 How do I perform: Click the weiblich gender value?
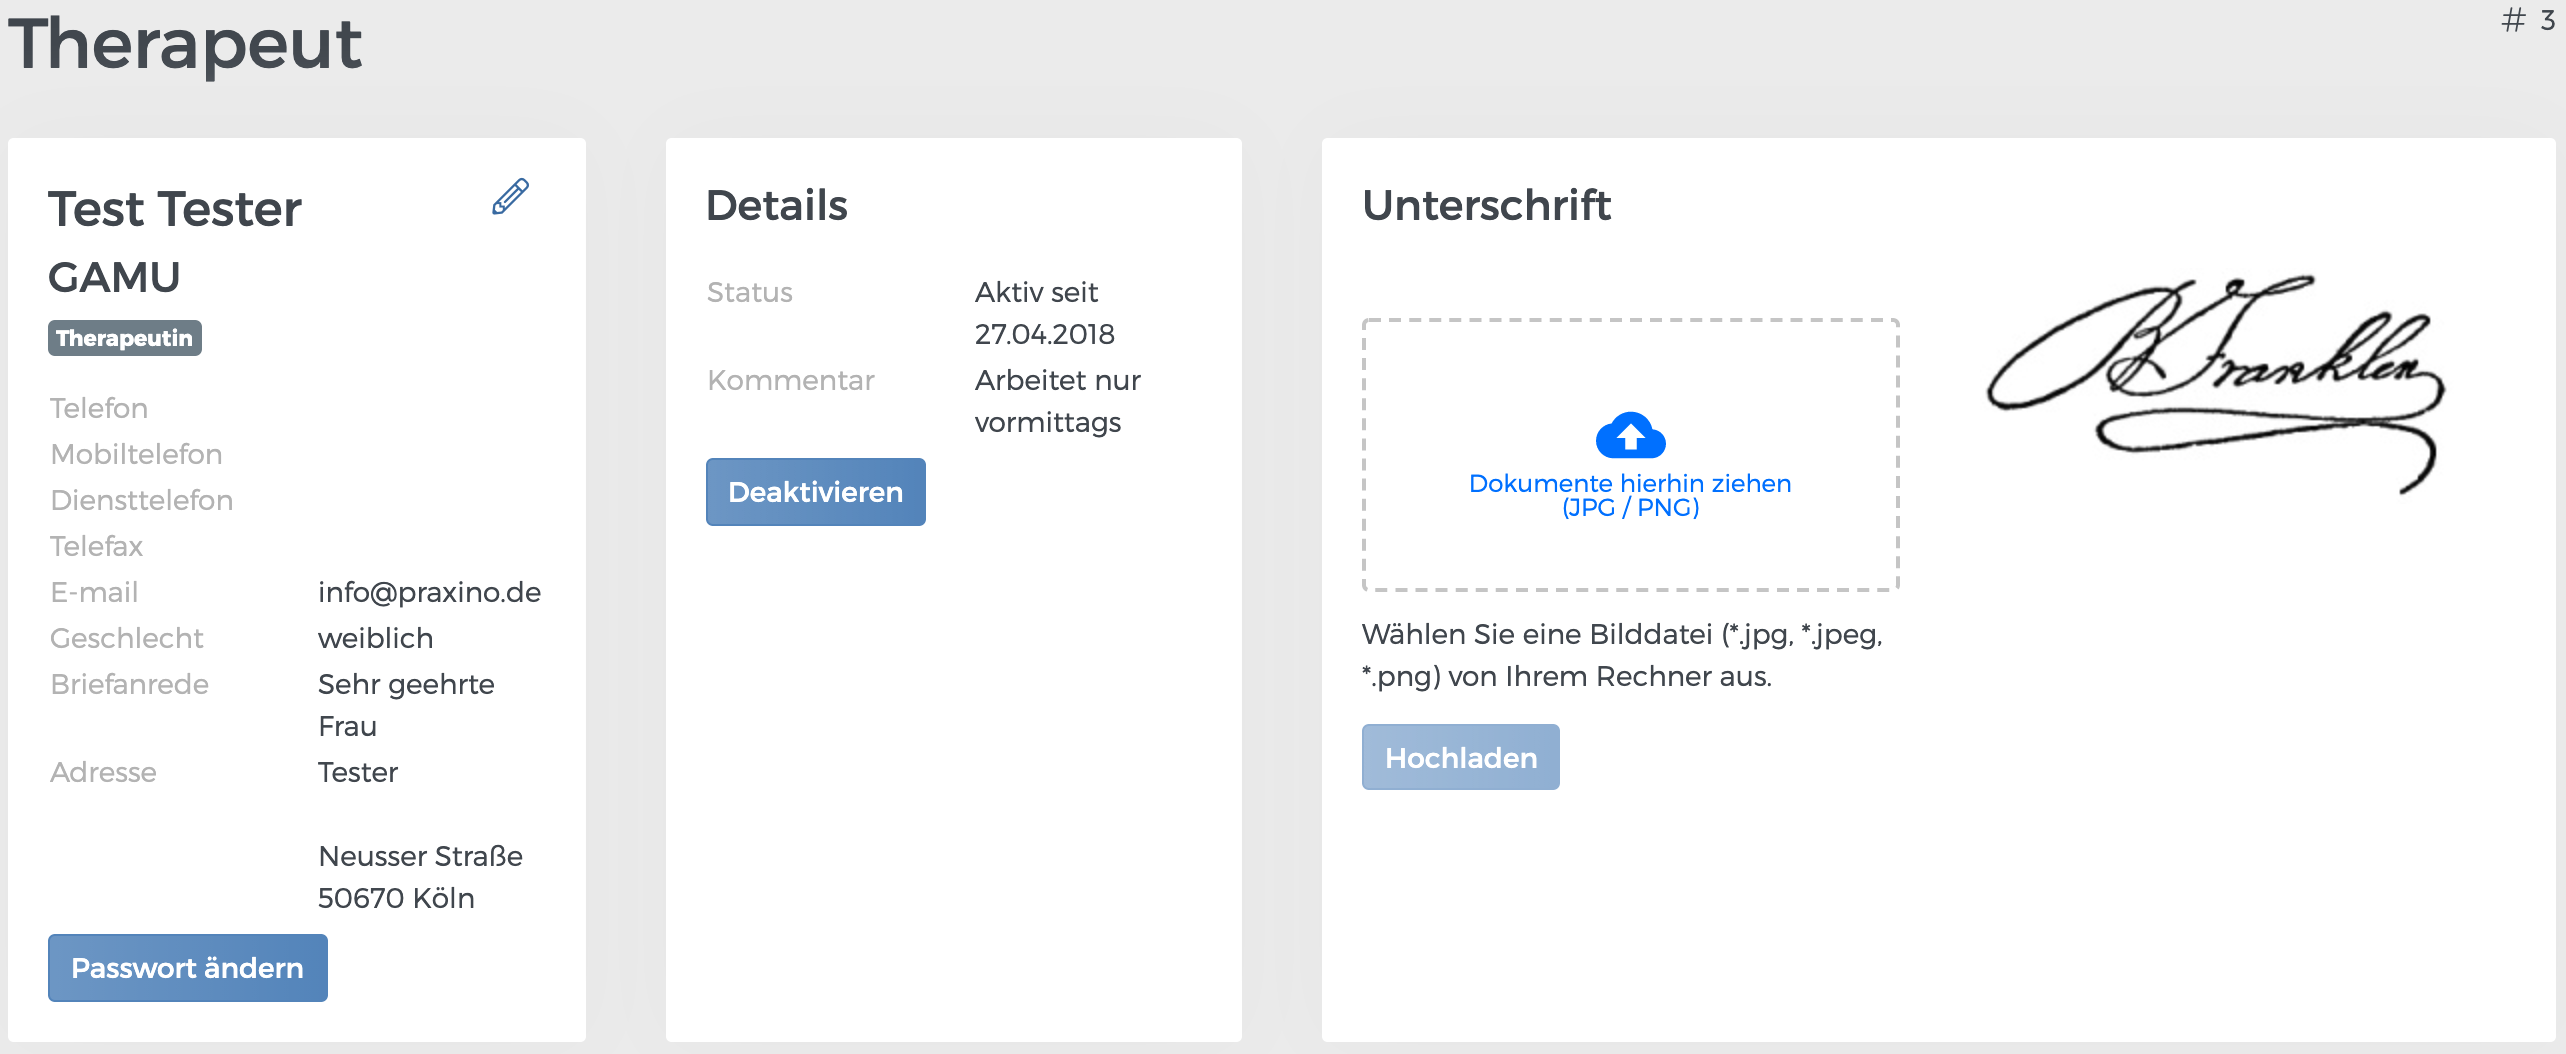coord(375,638)
